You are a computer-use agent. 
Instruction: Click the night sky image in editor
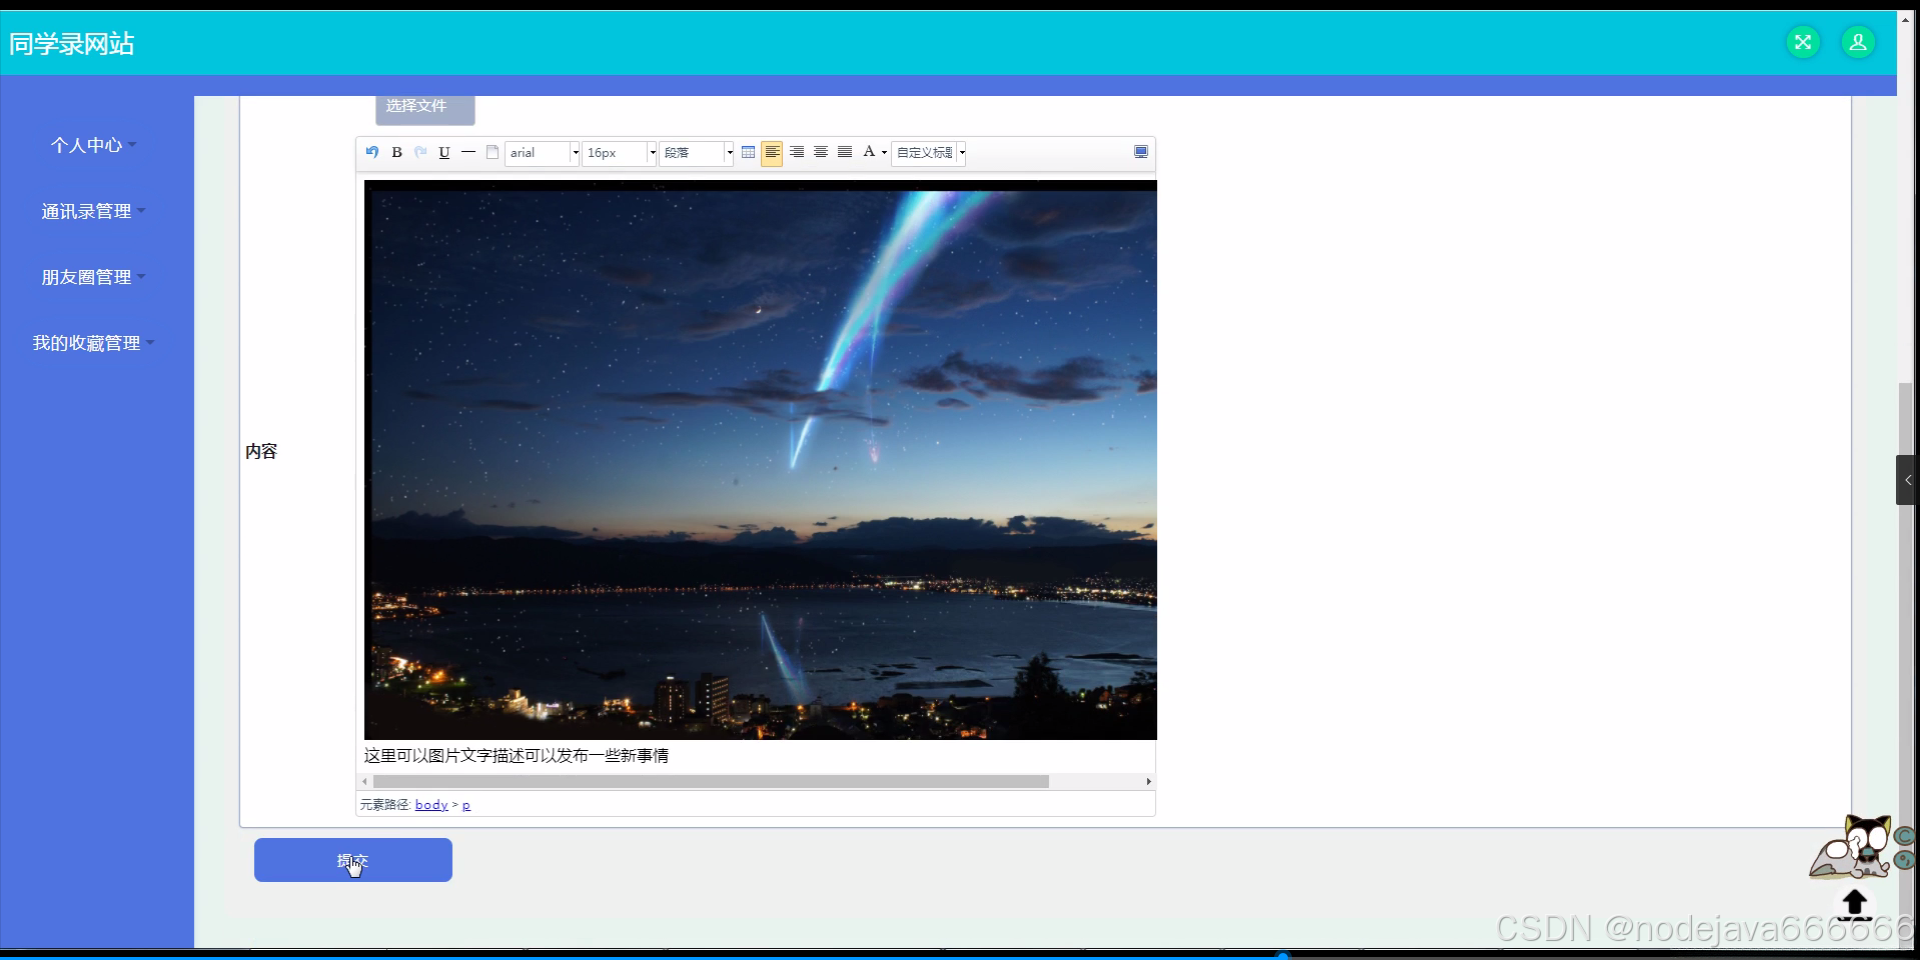[760, 460]
